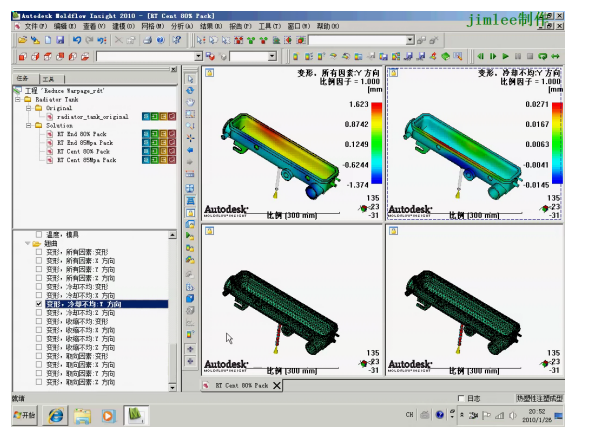
Task: Click the step back animation icon
Action: pos(481,56)
